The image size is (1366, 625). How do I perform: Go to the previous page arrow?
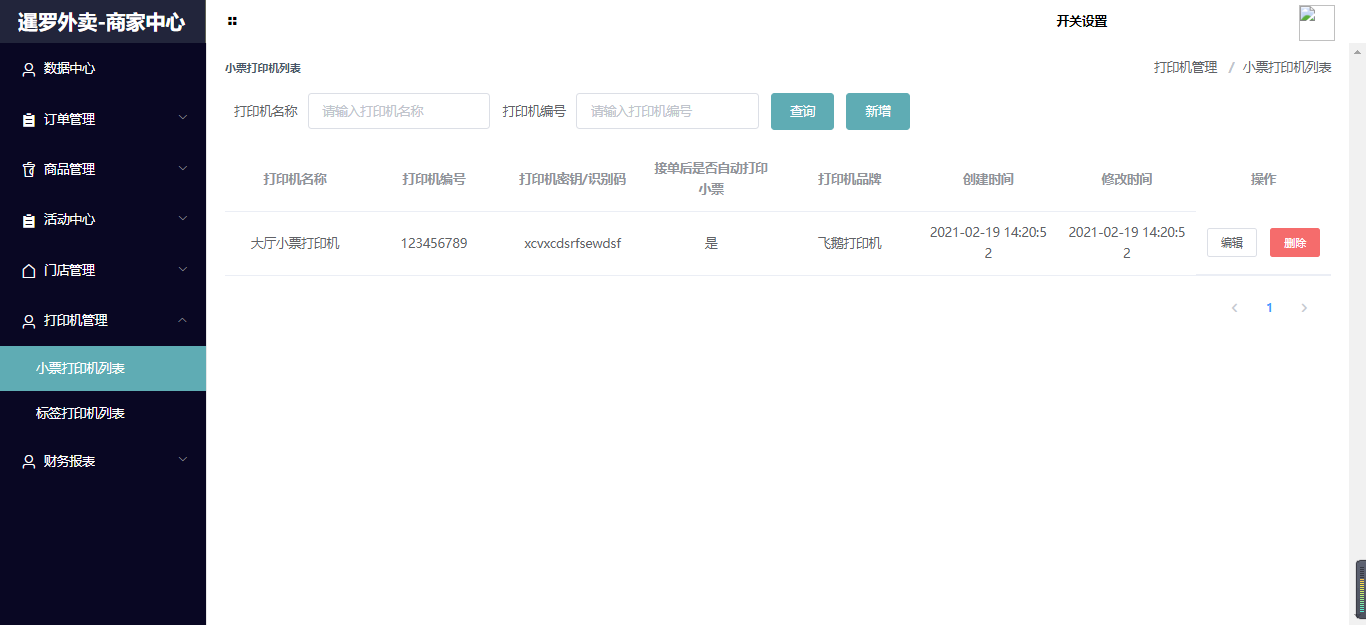point(1234,308)
